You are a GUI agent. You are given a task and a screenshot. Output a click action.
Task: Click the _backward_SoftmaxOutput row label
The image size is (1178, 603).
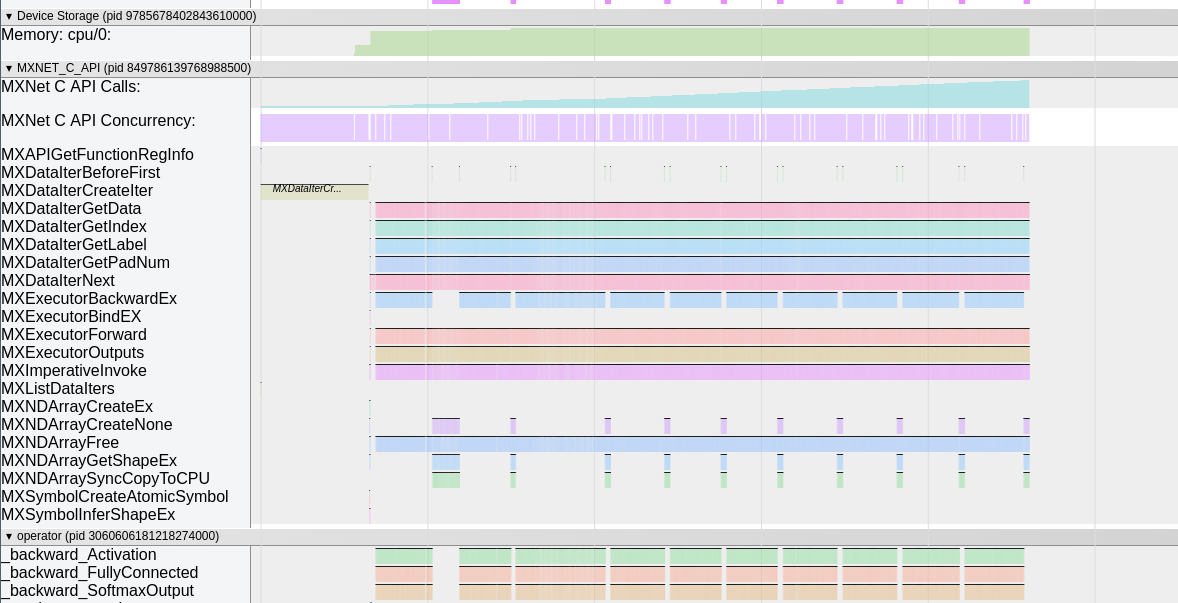tap(98, 591)
